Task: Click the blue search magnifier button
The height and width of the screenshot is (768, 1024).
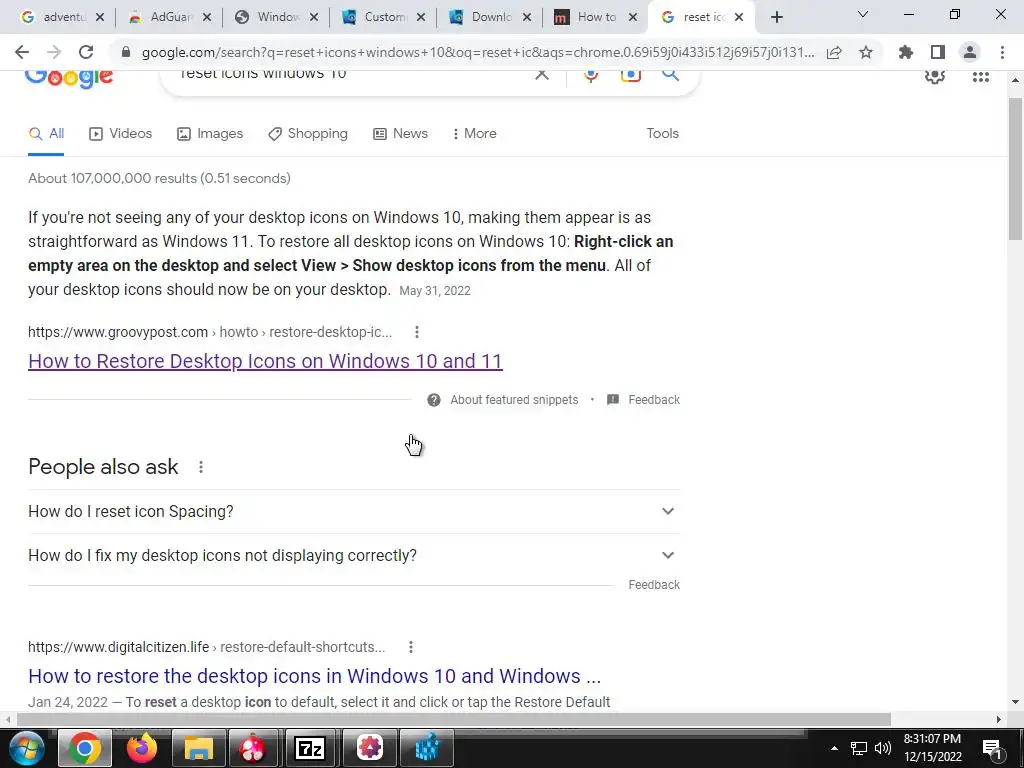Action: coord(670,74)
